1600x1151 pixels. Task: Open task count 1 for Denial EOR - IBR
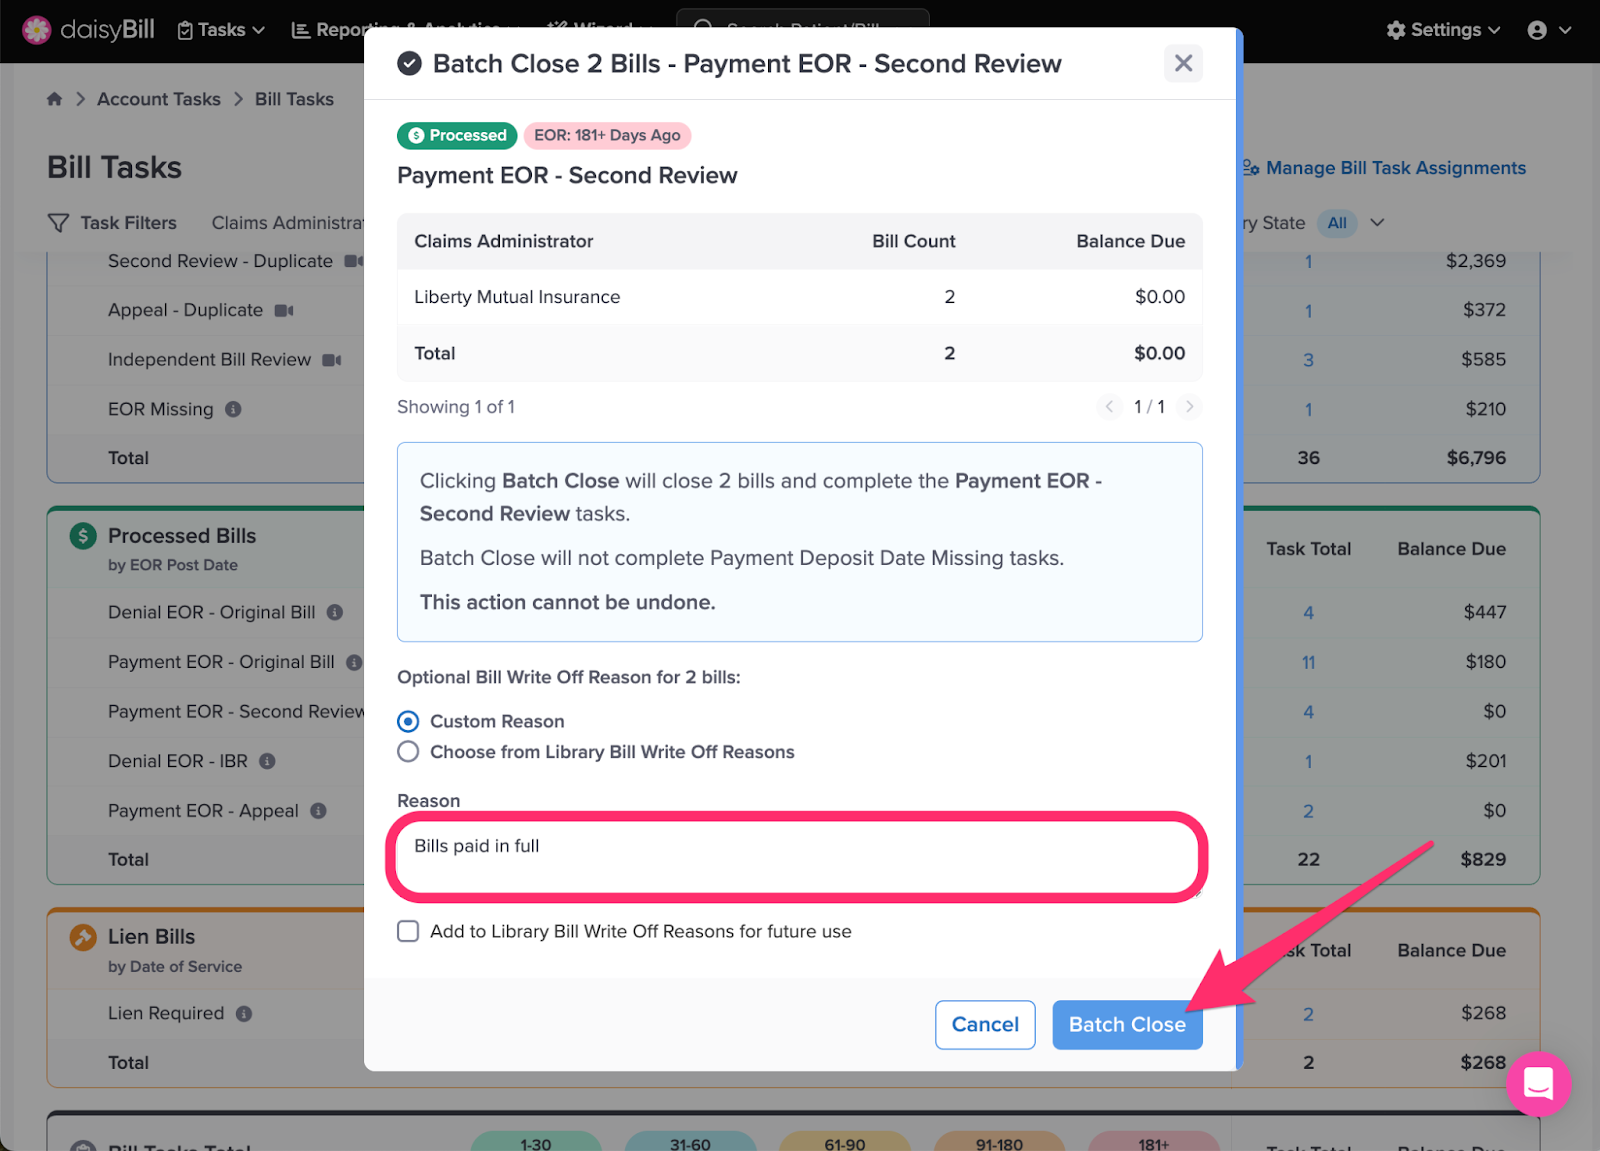(1308, 761)
